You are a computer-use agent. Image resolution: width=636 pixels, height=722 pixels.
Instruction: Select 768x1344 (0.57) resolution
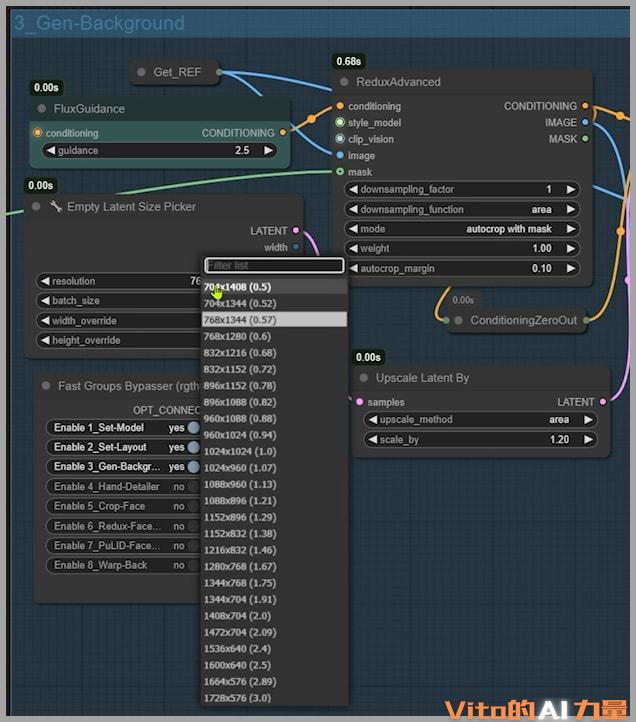274,320
